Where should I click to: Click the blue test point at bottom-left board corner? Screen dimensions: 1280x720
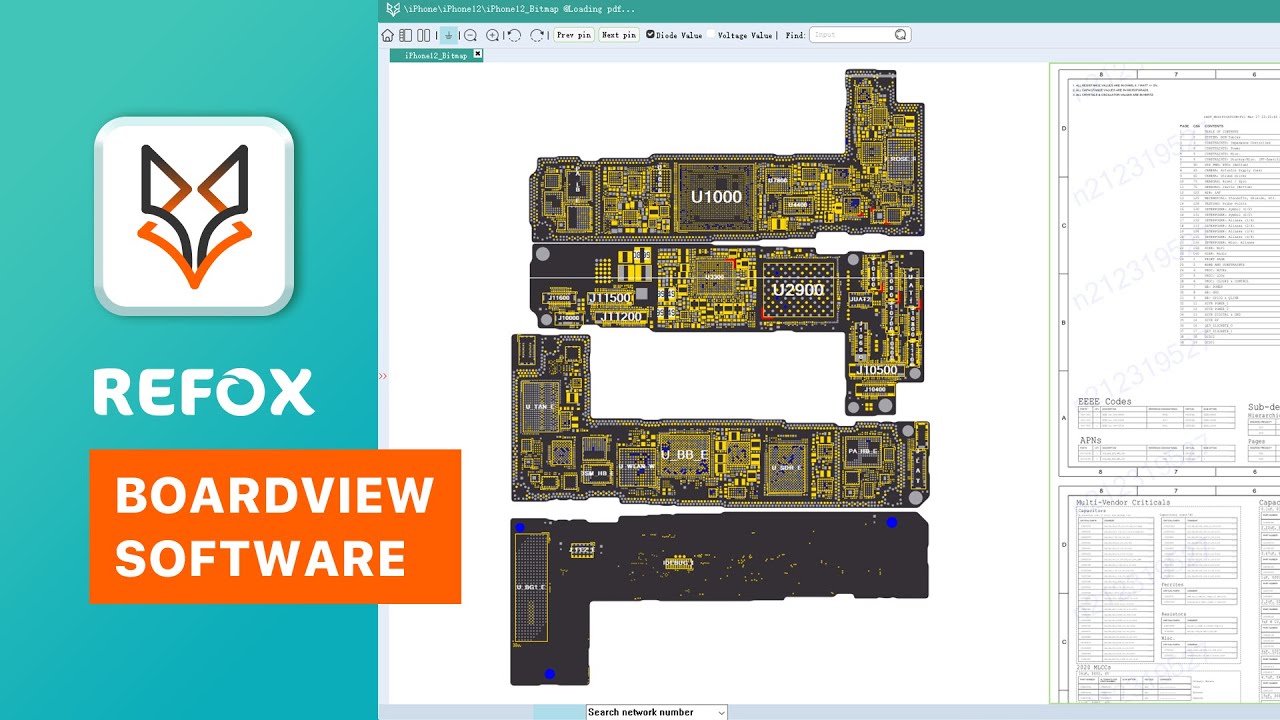click(x=549, y=675)
